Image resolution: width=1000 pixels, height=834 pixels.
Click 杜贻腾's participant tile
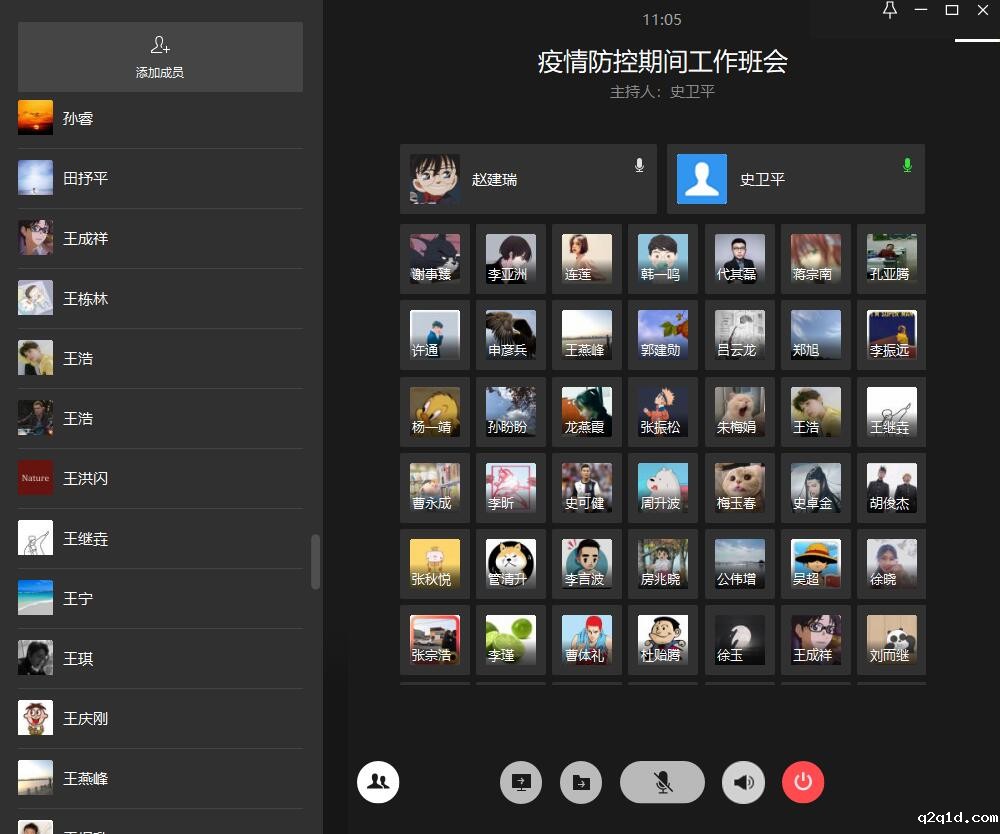coord(663,640)
